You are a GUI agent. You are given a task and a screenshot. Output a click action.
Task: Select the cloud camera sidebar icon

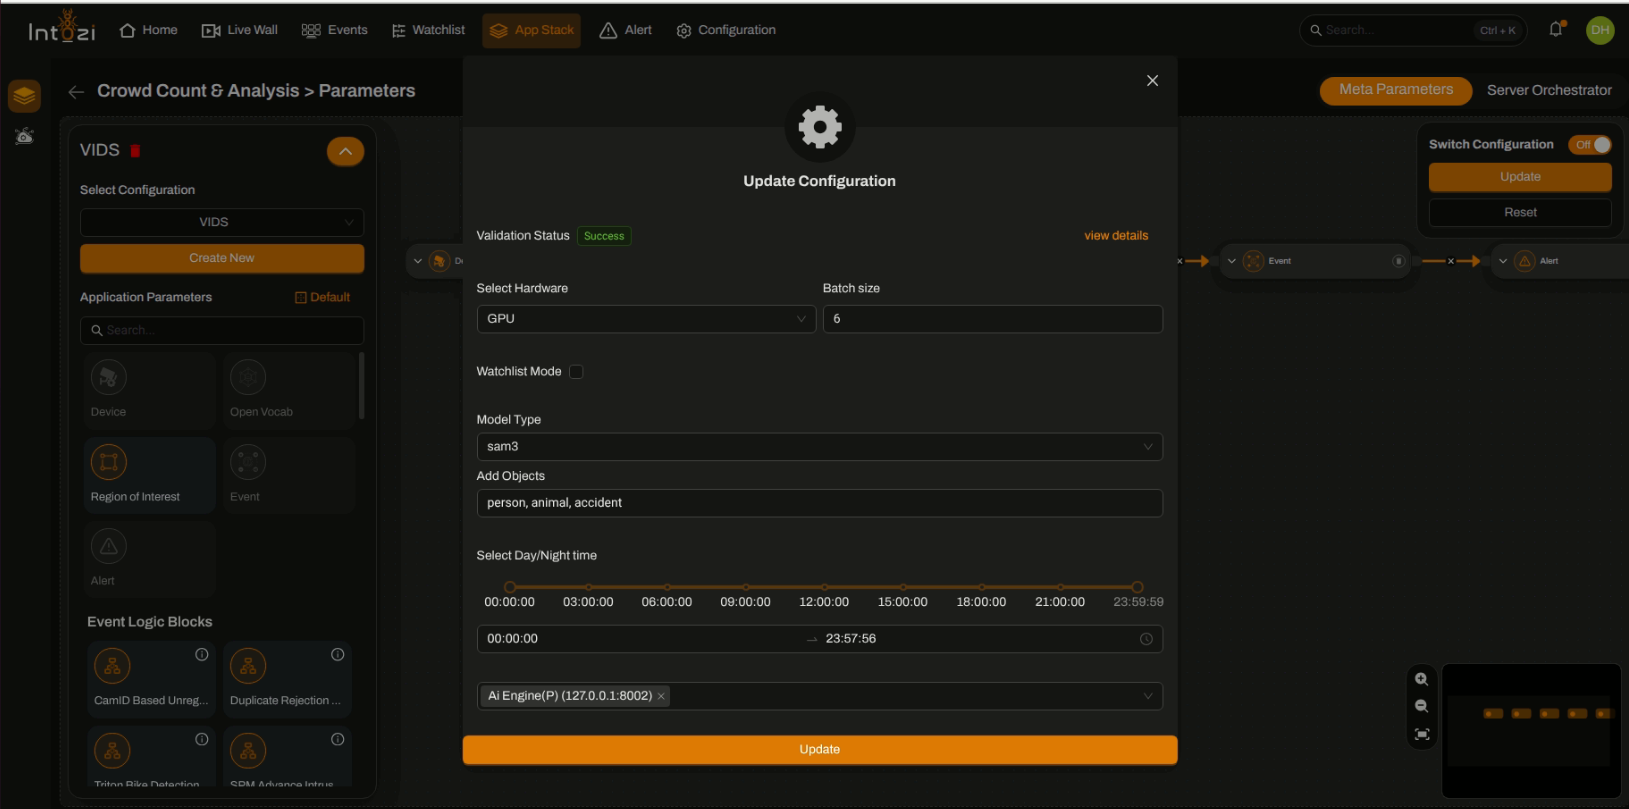click(24, 136)
